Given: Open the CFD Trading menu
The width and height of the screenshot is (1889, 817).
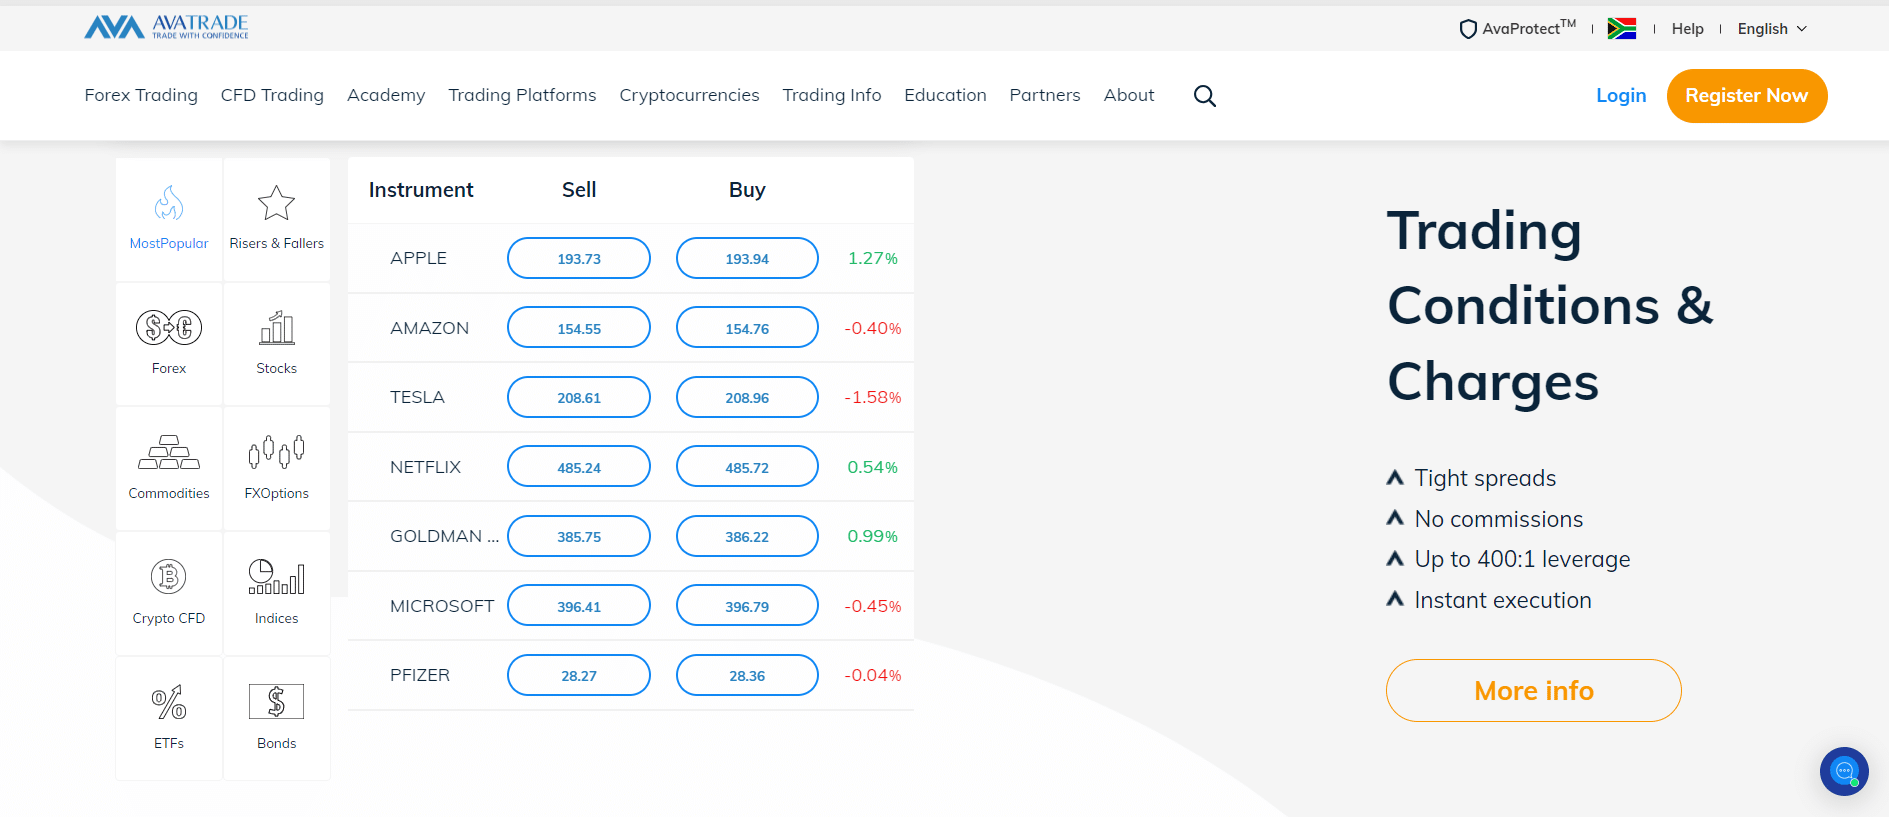Looking at the screenshot, I should [272, 95].
